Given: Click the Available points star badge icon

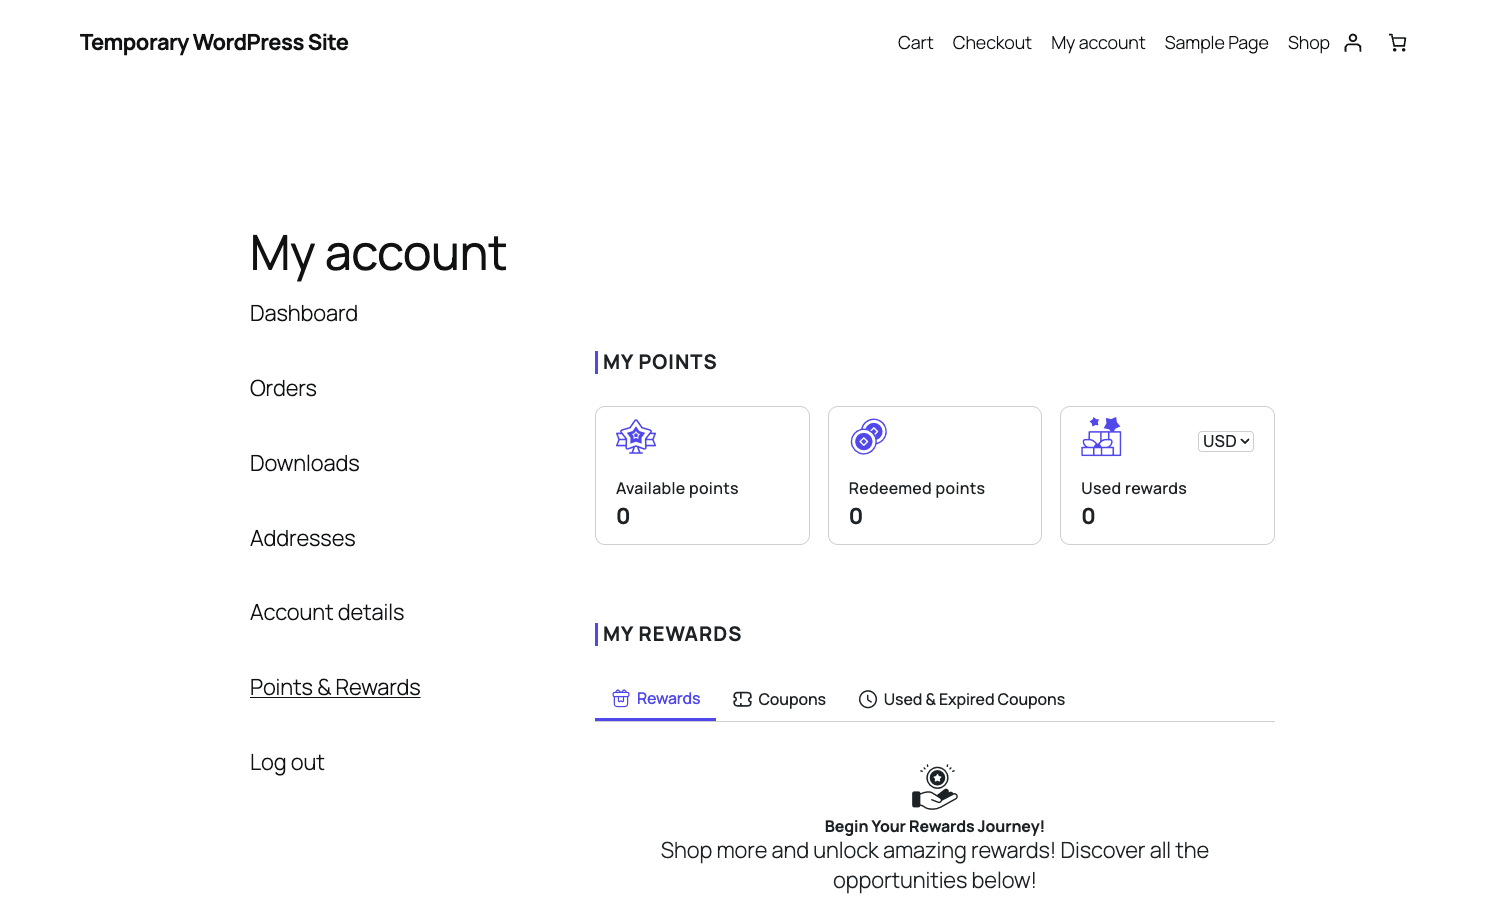Looking at the screenshot, I should (636, 437).
